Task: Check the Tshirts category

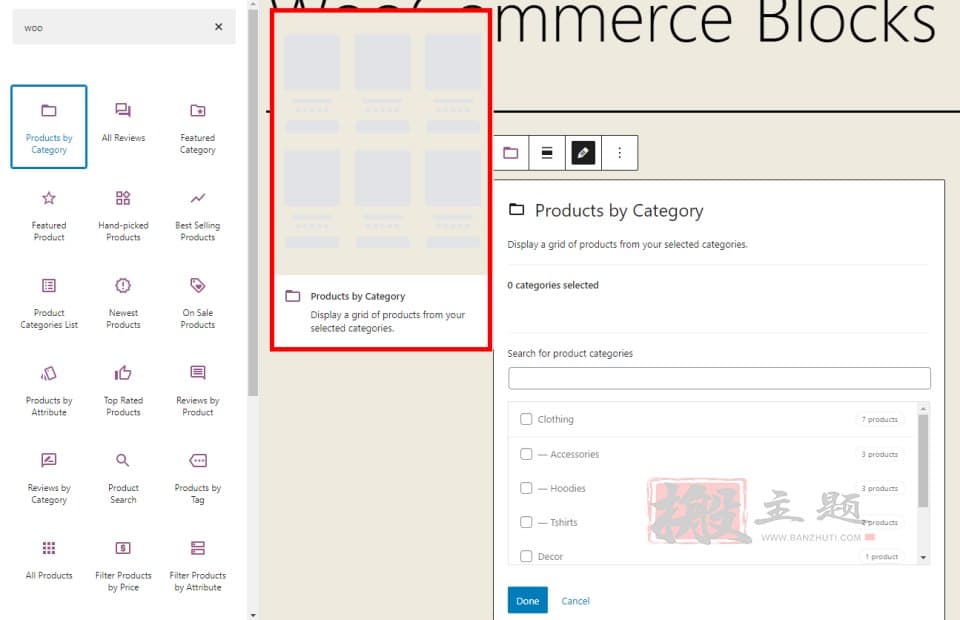Action: [526, 522]
